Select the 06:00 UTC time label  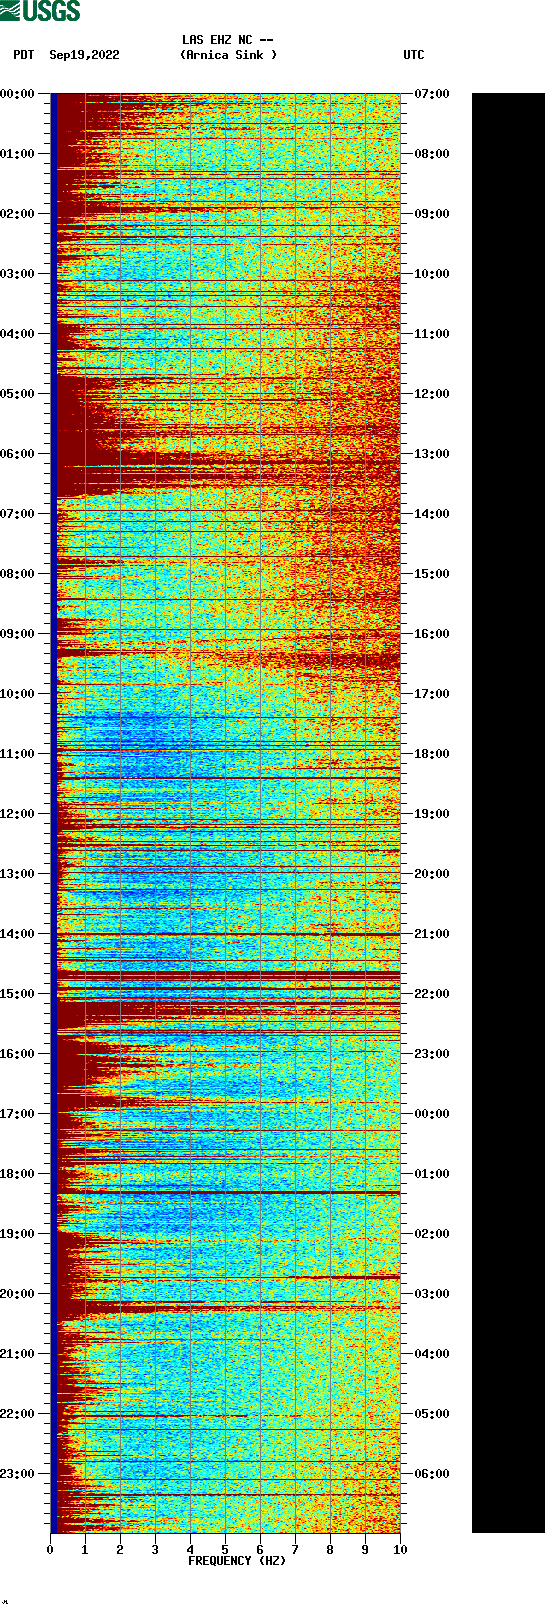432,1474
